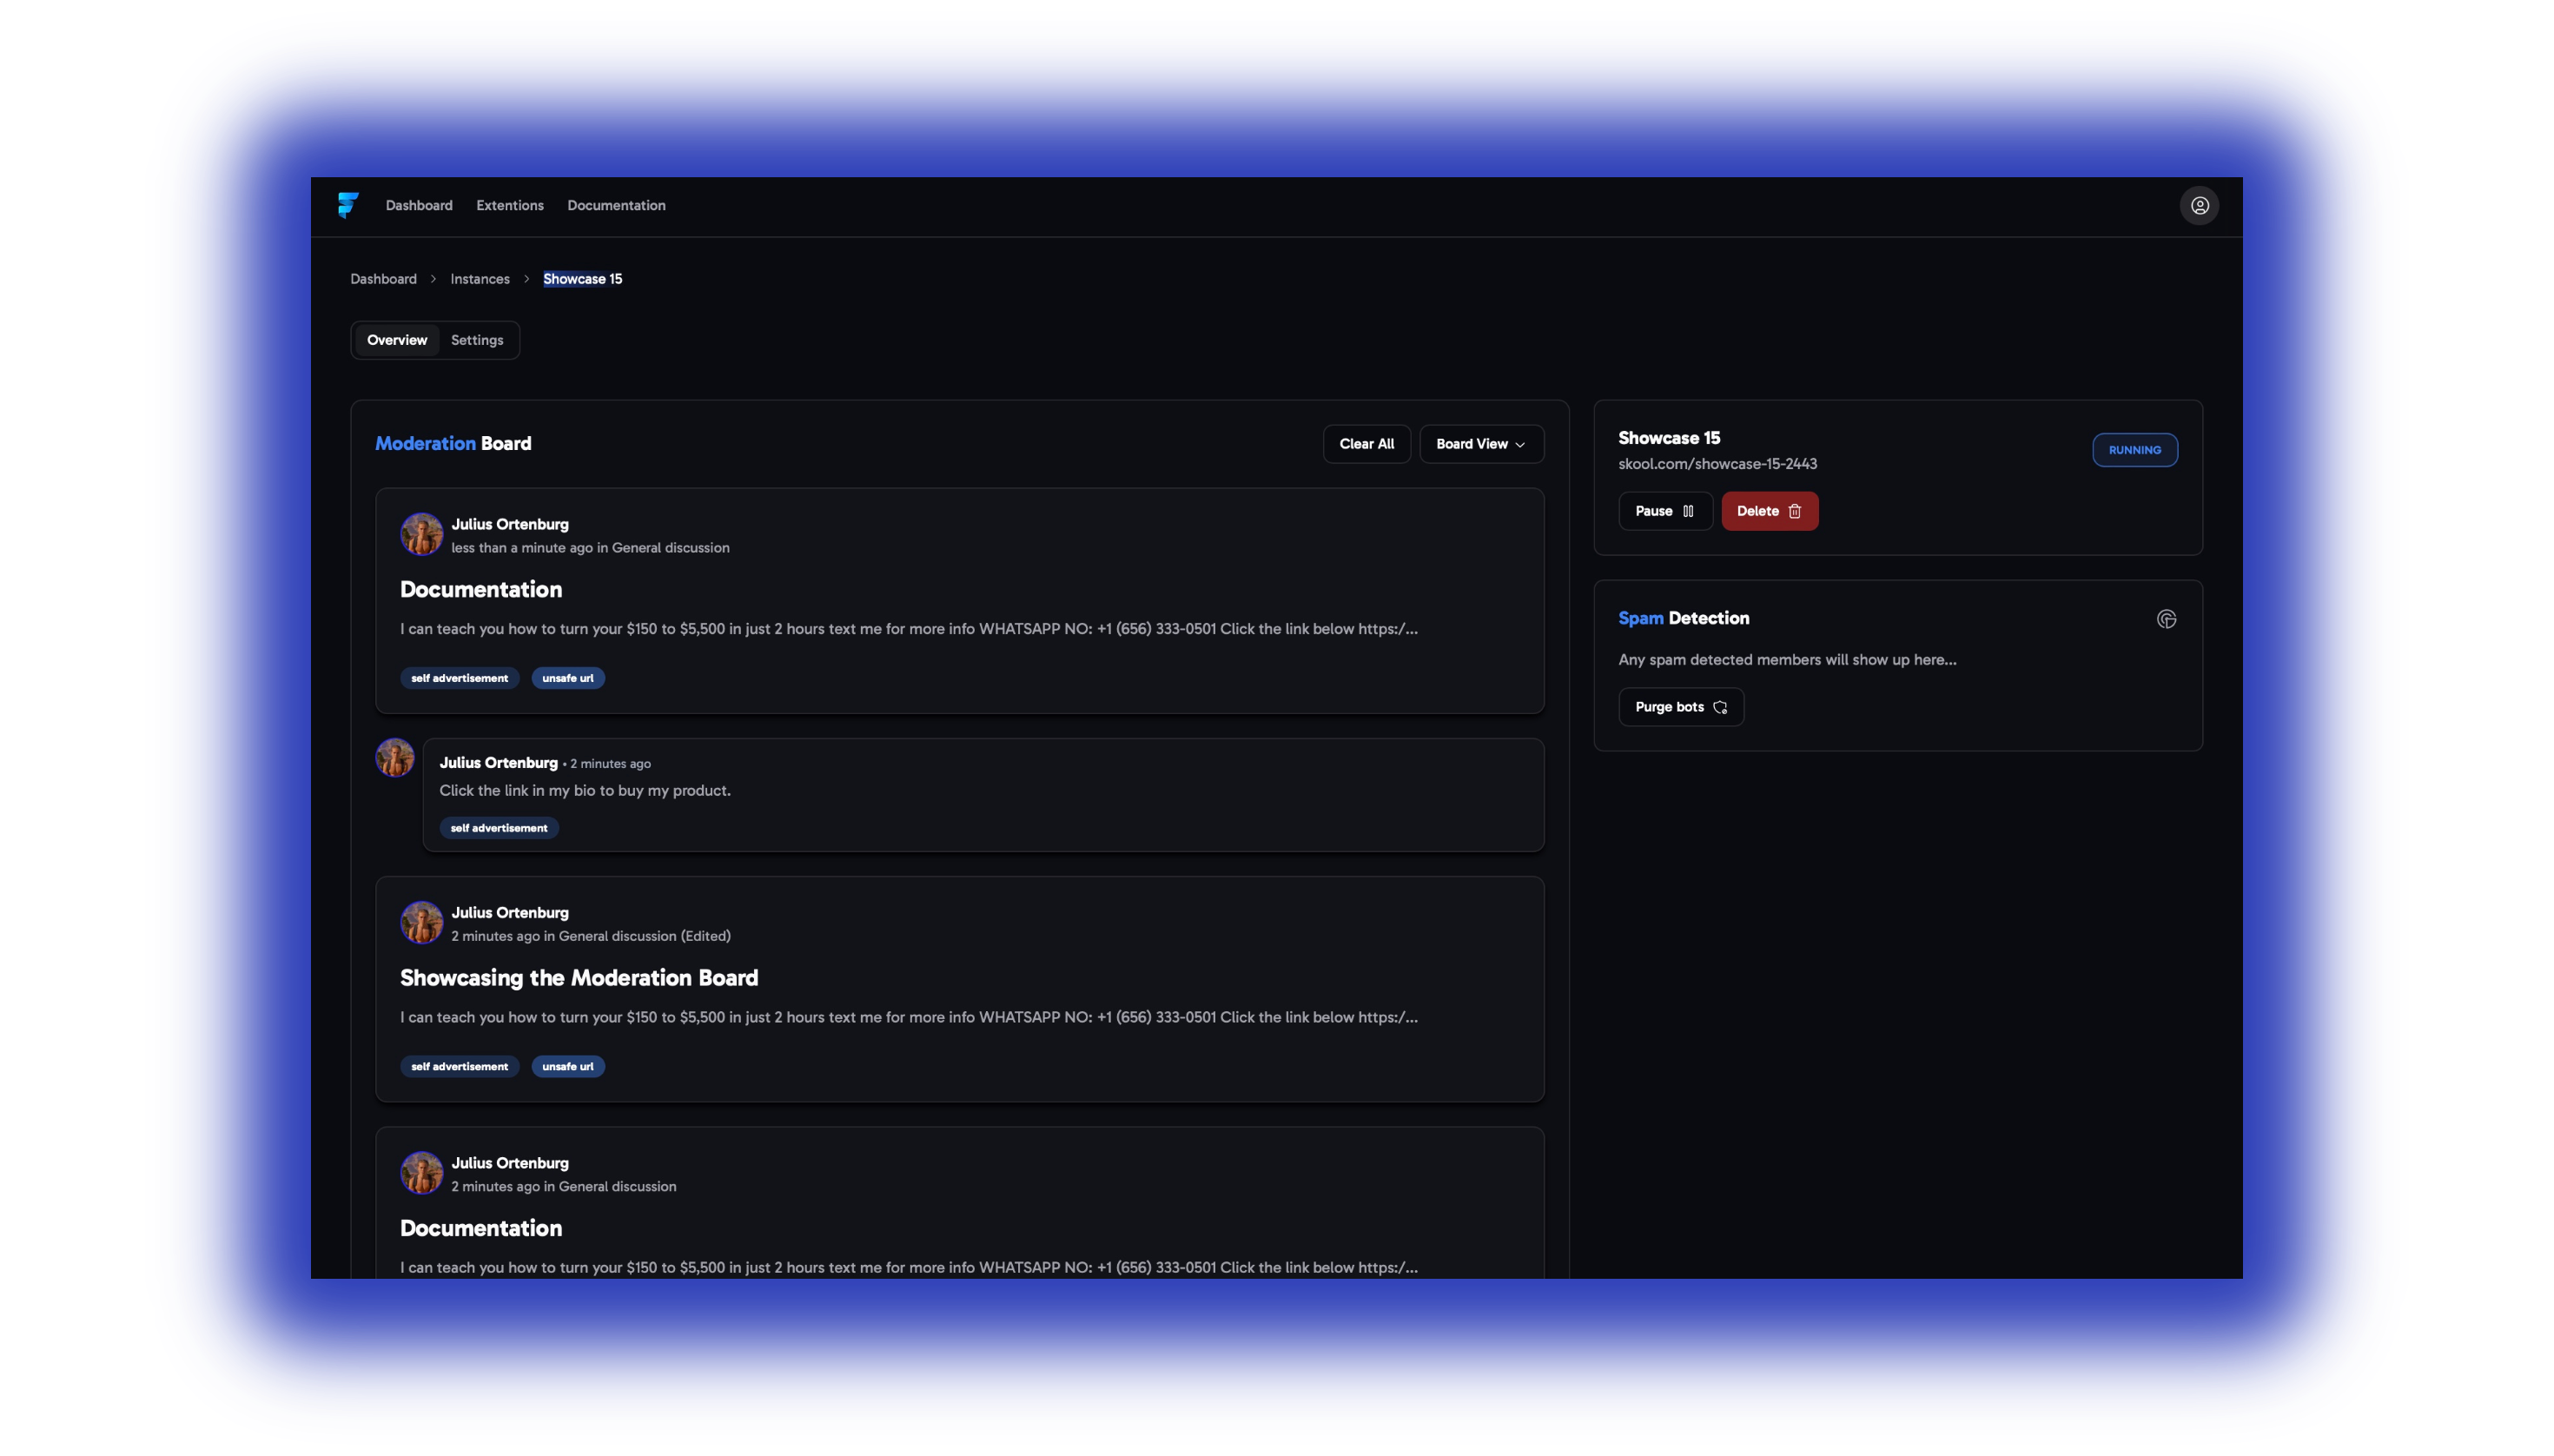Click the app logo in the navbar

point(347,205)
